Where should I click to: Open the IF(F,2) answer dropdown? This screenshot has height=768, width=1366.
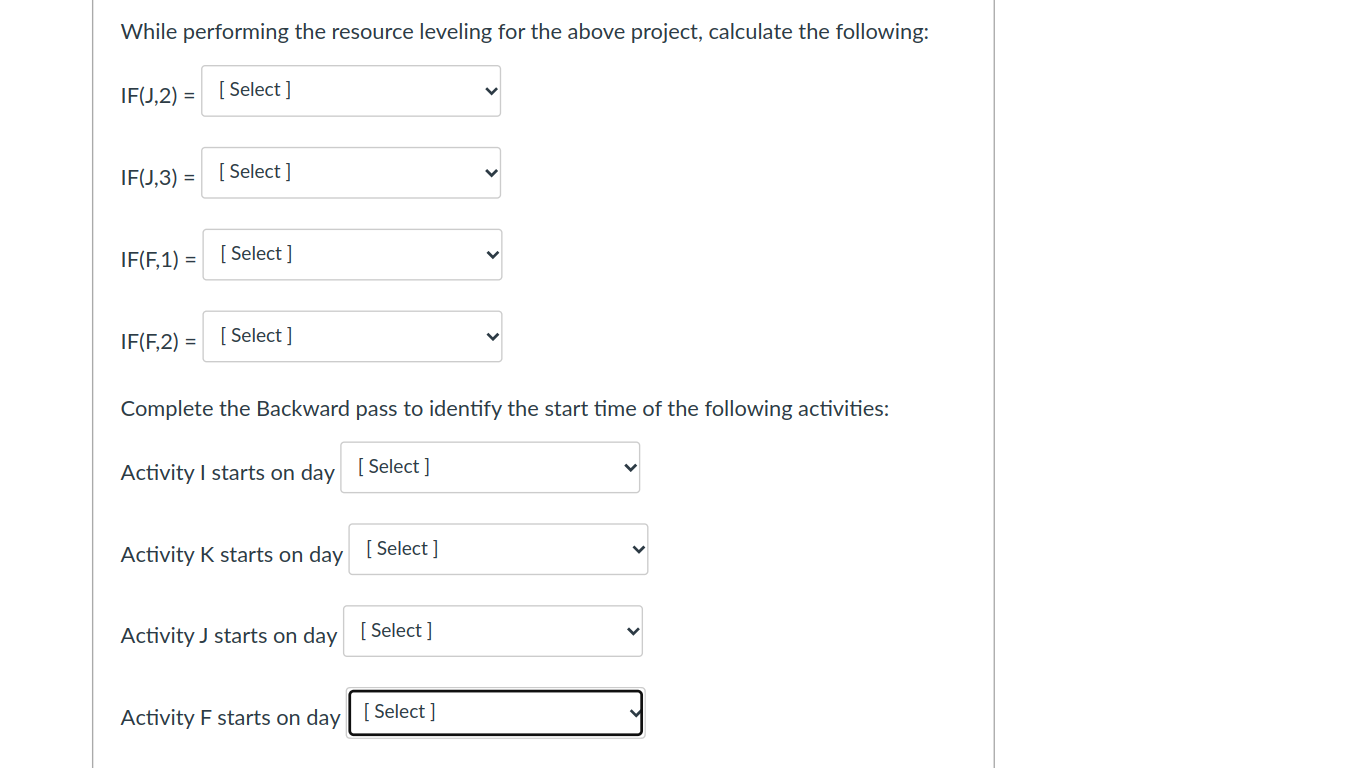click(x=351, y=336)
